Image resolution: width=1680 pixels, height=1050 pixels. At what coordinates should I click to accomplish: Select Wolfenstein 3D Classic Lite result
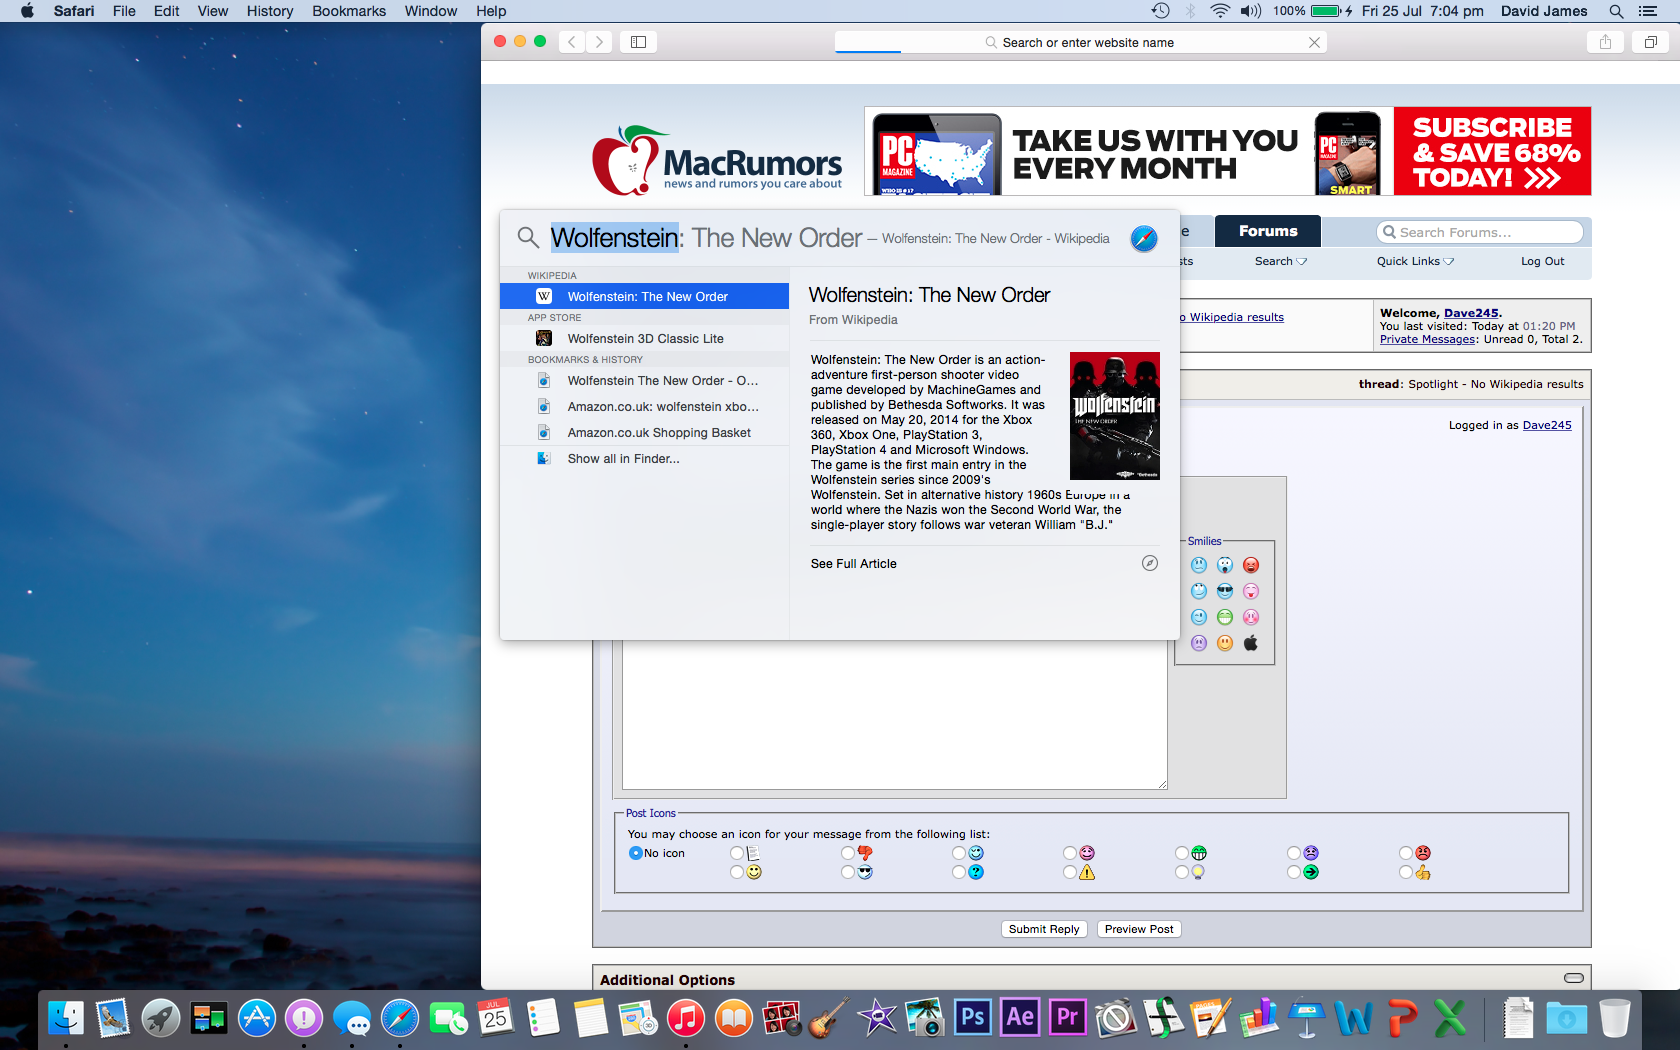click(644, 338)
